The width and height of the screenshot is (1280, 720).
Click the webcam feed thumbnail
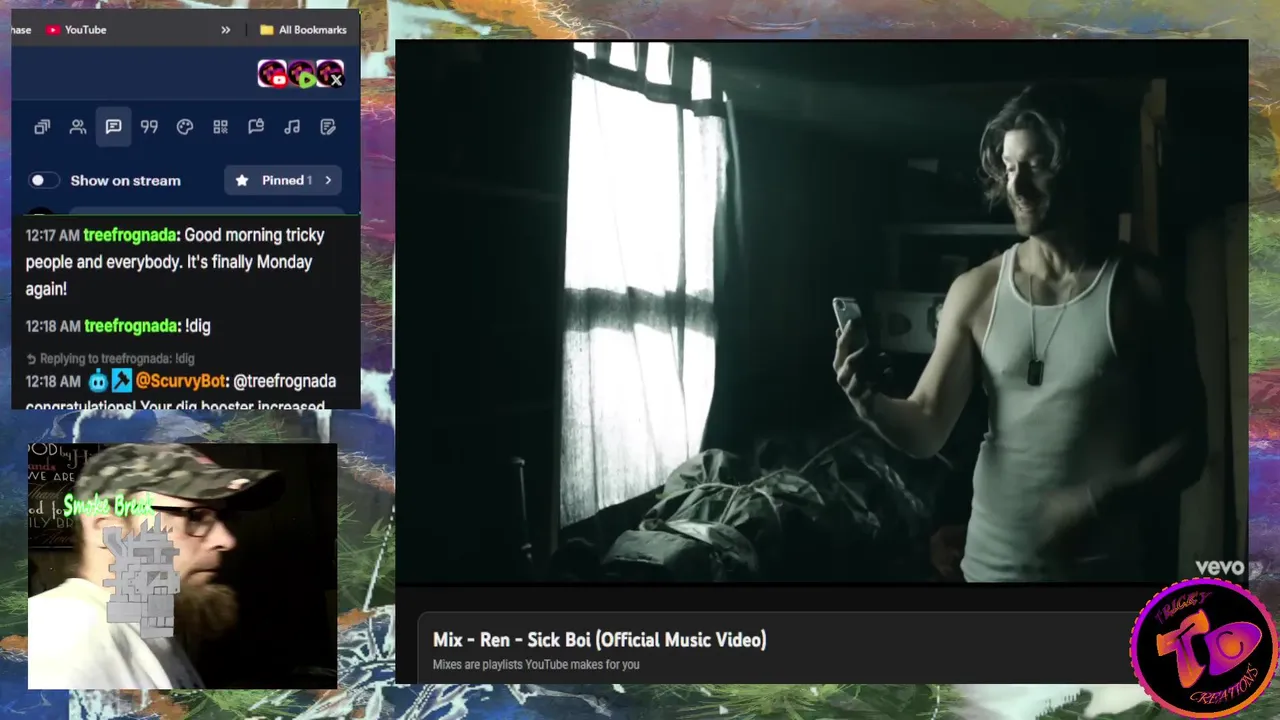pyautogui.click(x=182, y=566)
